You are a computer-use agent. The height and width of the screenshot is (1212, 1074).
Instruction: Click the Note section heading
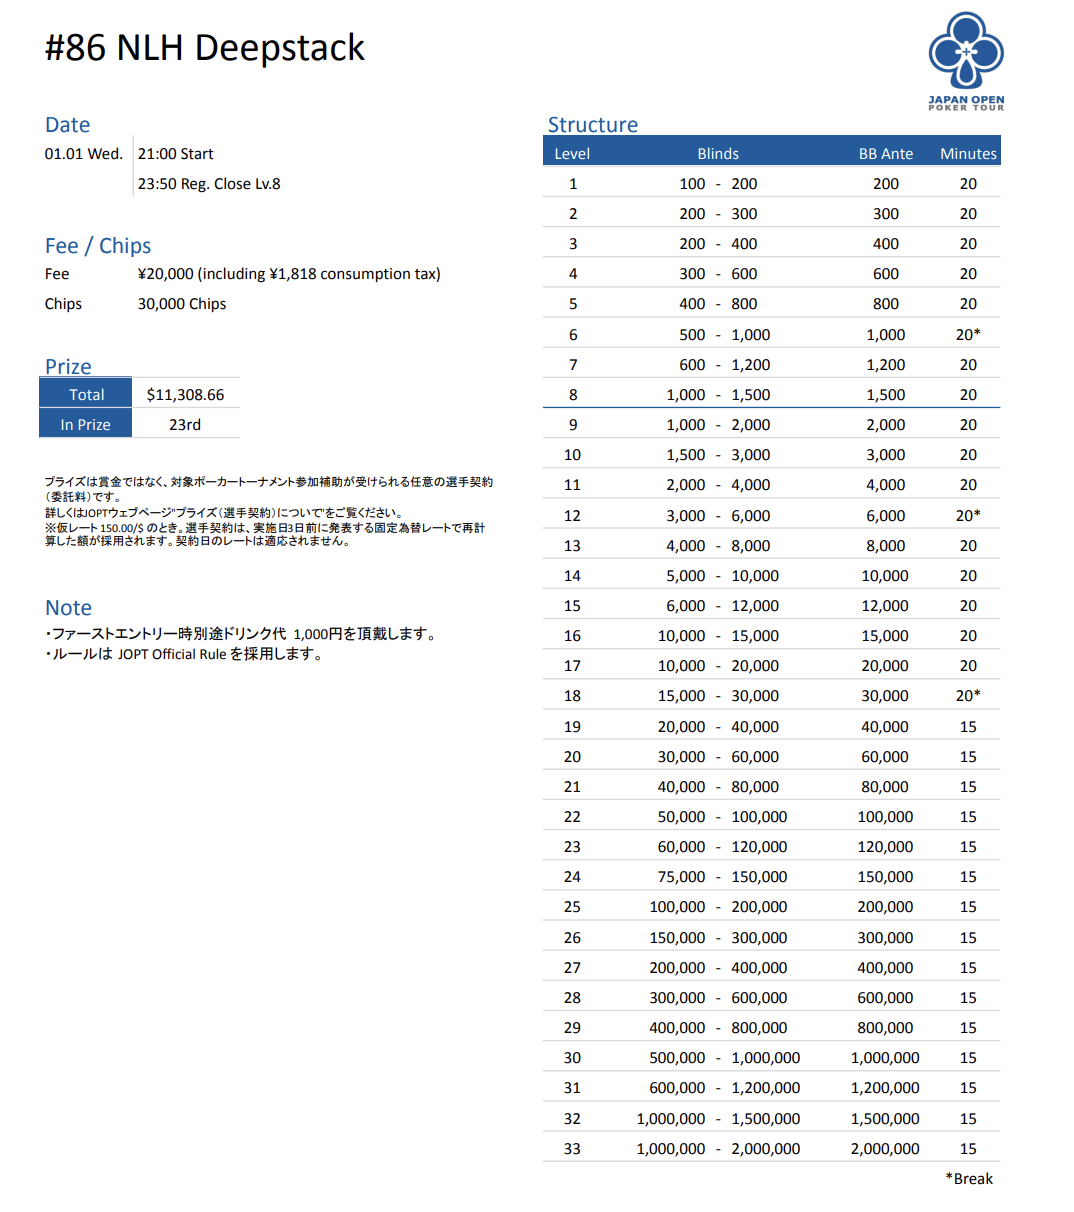68,608
